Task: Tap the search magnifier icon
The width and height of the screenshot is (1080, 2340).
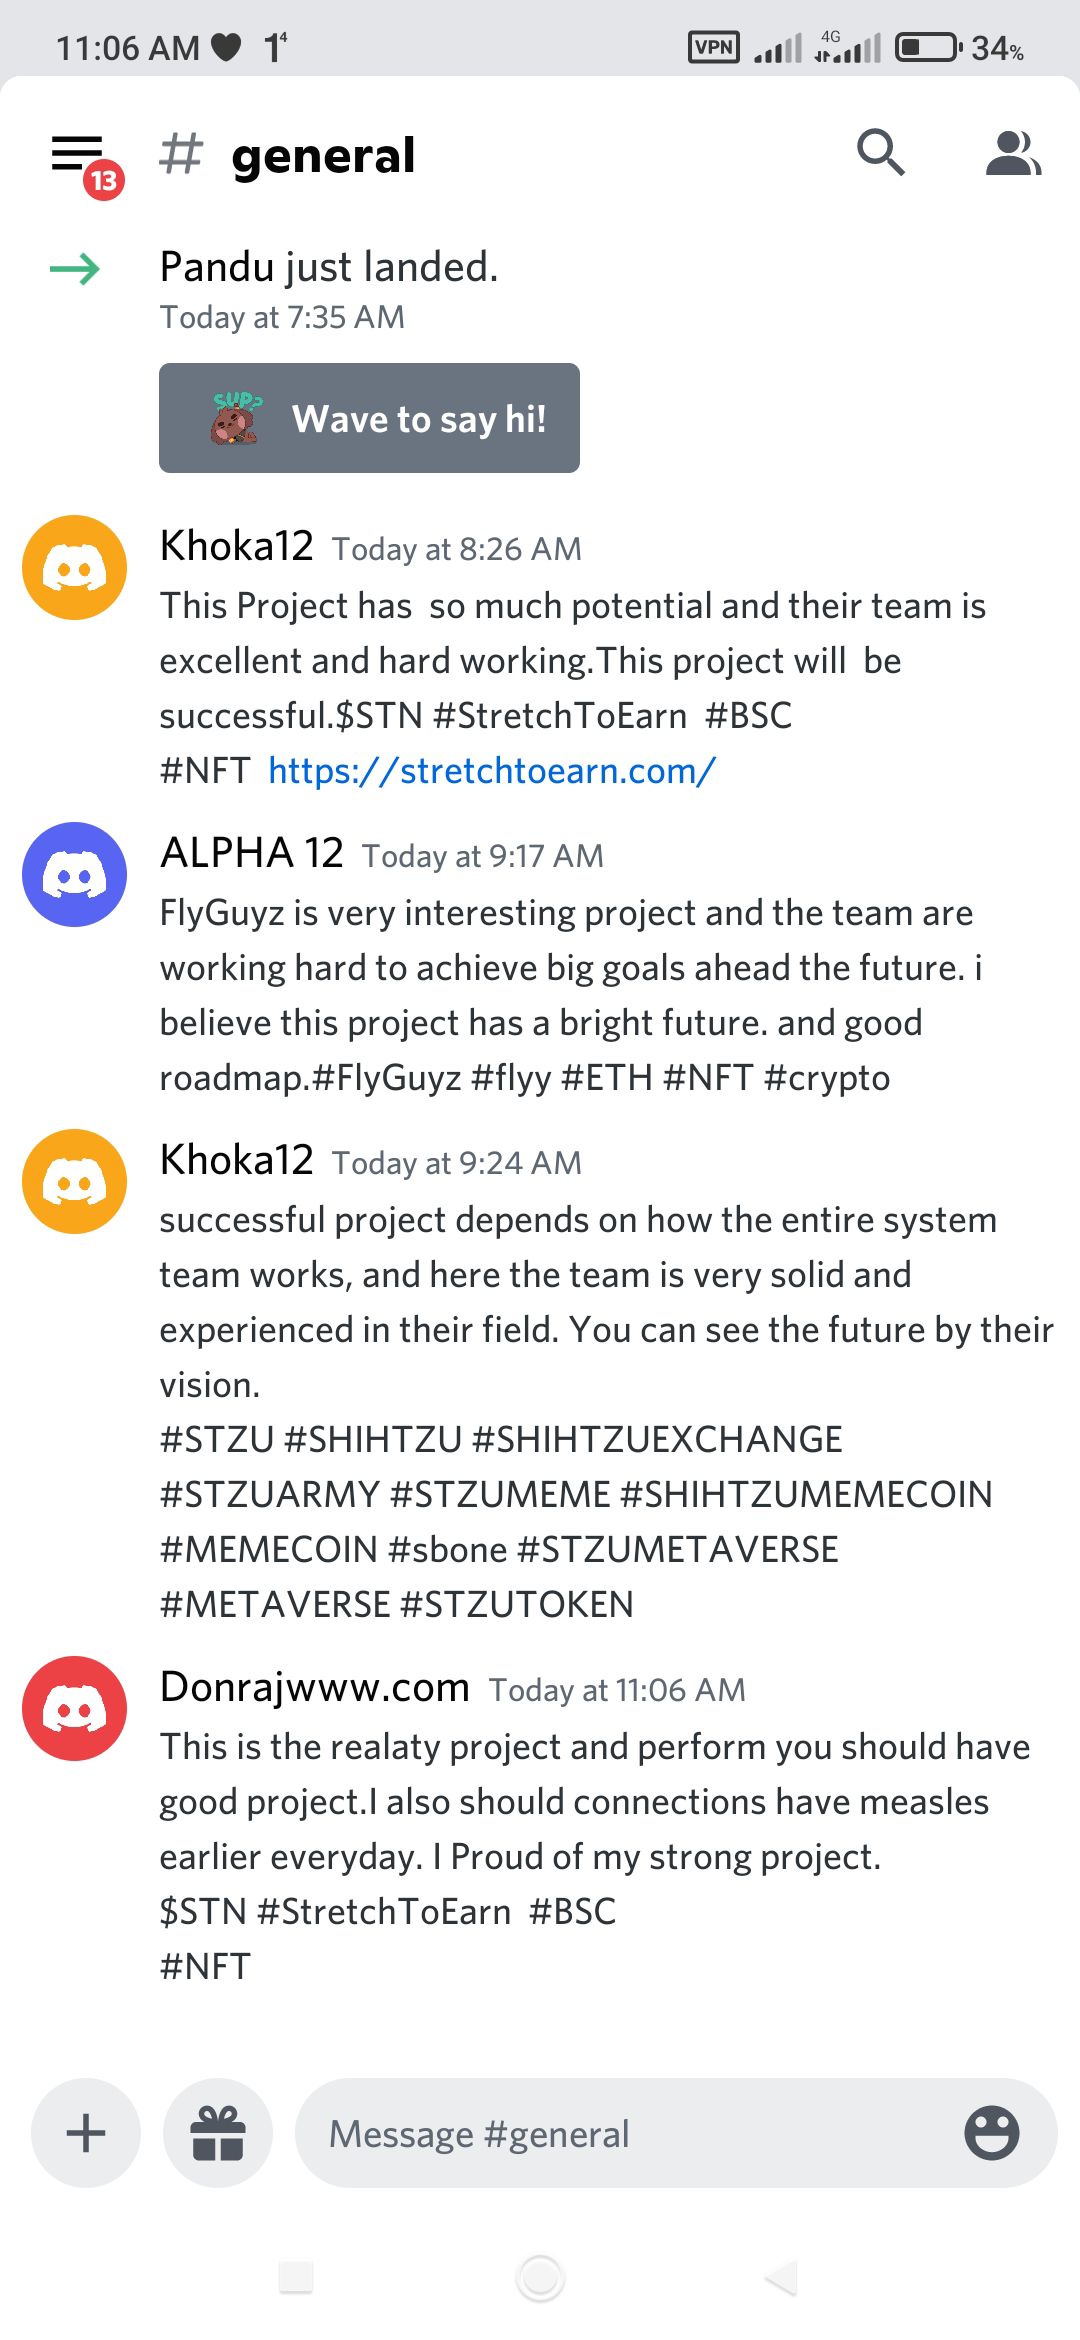Action: 880,153
